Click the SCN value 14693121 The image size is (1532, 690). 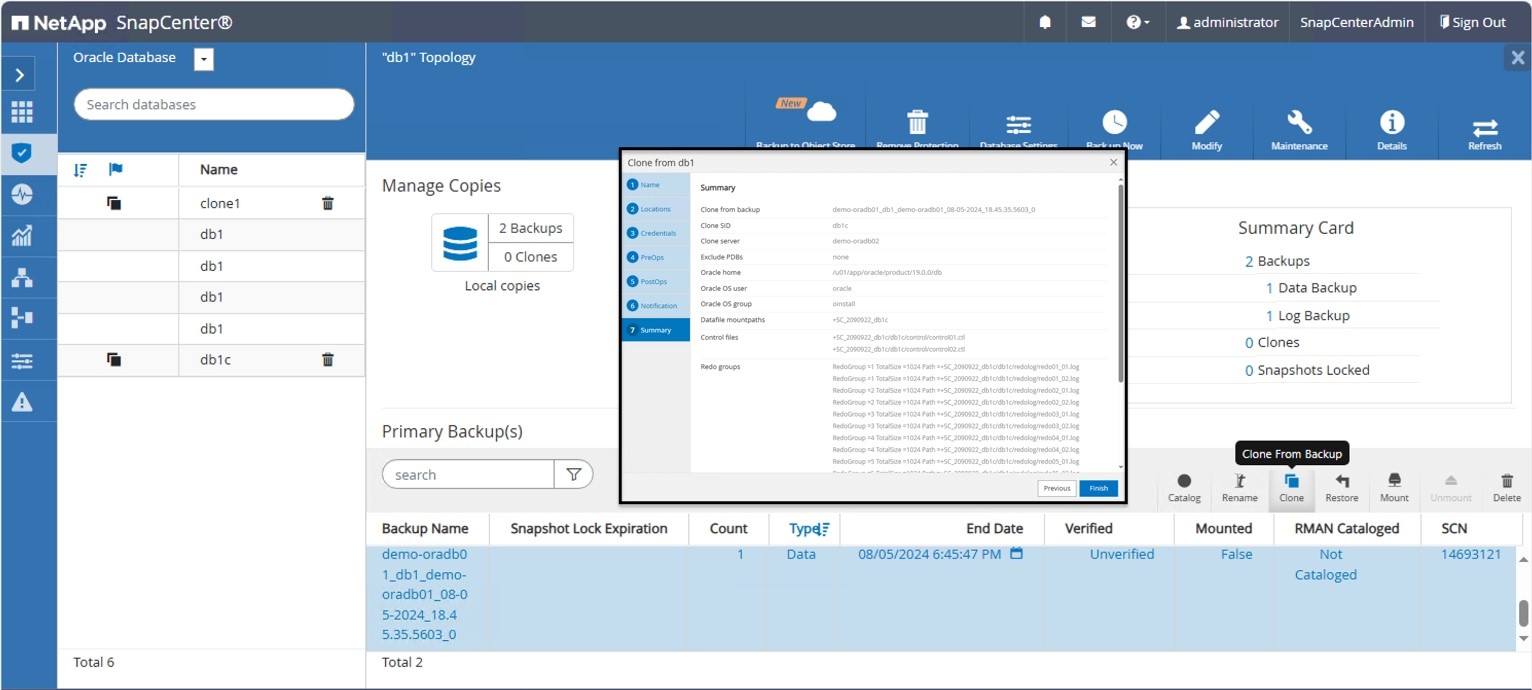(x=1471, y=554)
